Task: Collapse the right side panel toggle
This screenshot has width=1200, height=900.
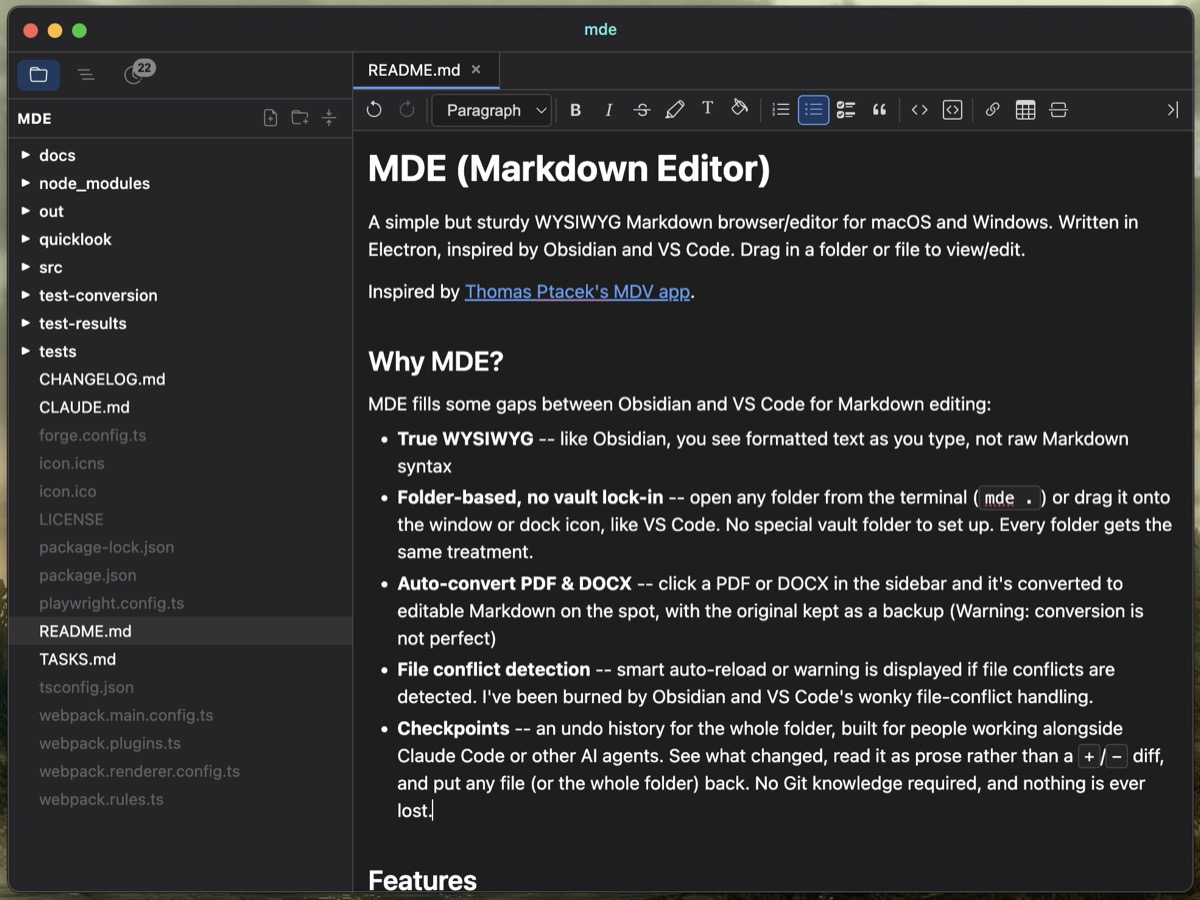Action: click(x=1173, y=110)
